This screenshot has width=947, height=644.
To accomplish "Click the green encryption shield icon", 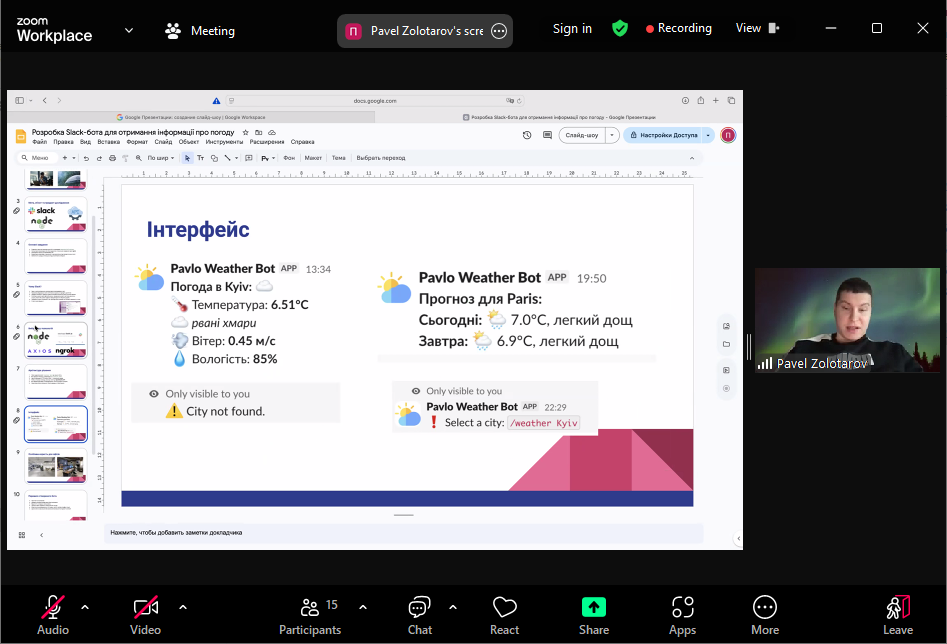I will pos(620,28).
